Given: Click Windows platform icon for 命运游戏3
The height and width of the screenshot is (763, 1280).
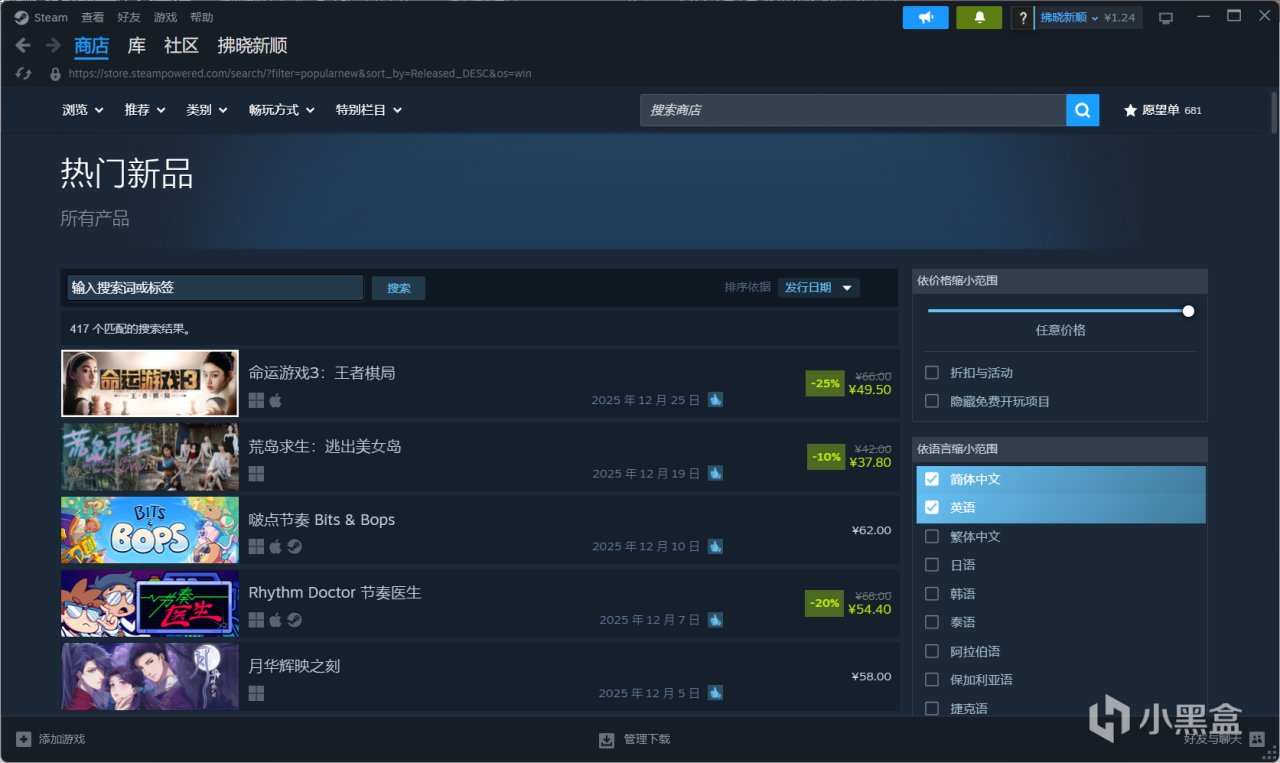Looking at the screenshot, I should [x=256, y=400].
